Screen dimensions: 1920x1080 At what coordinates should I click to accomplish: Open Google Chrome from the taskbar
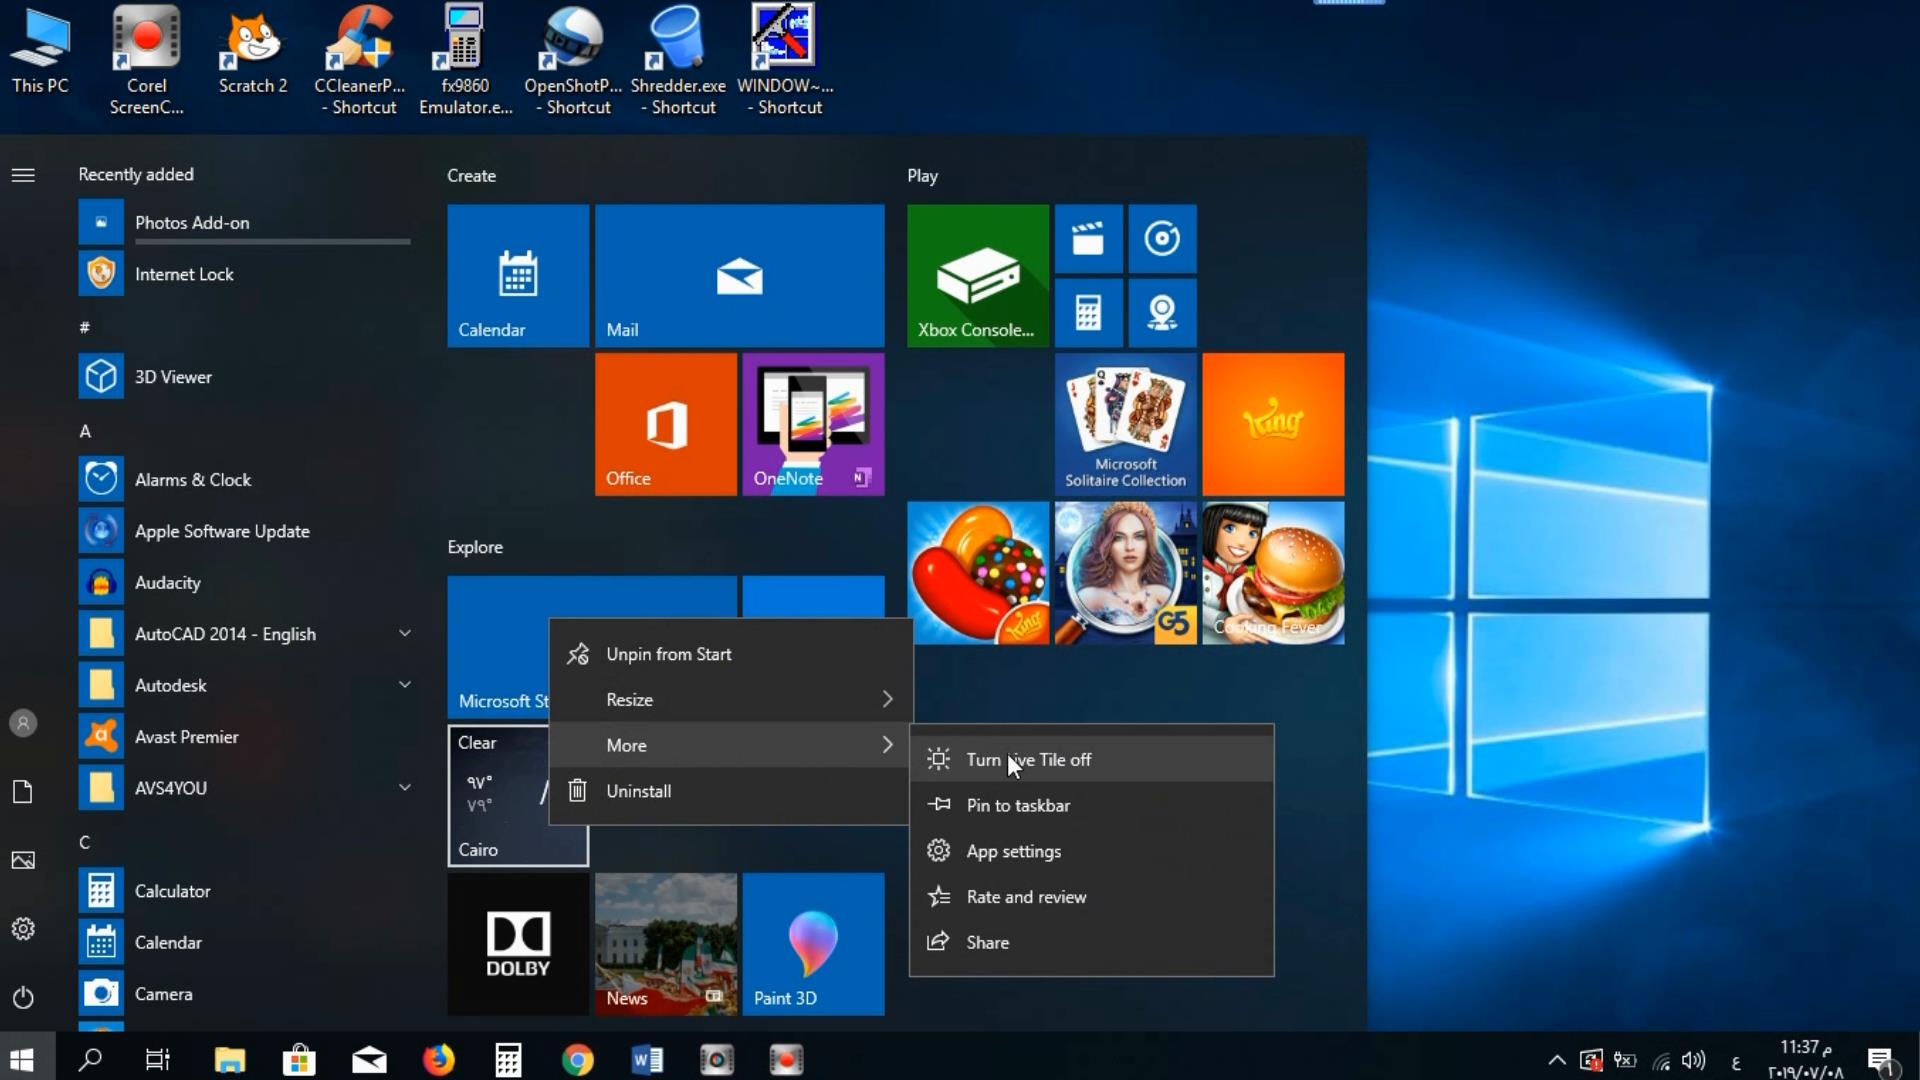[577, 1059]
